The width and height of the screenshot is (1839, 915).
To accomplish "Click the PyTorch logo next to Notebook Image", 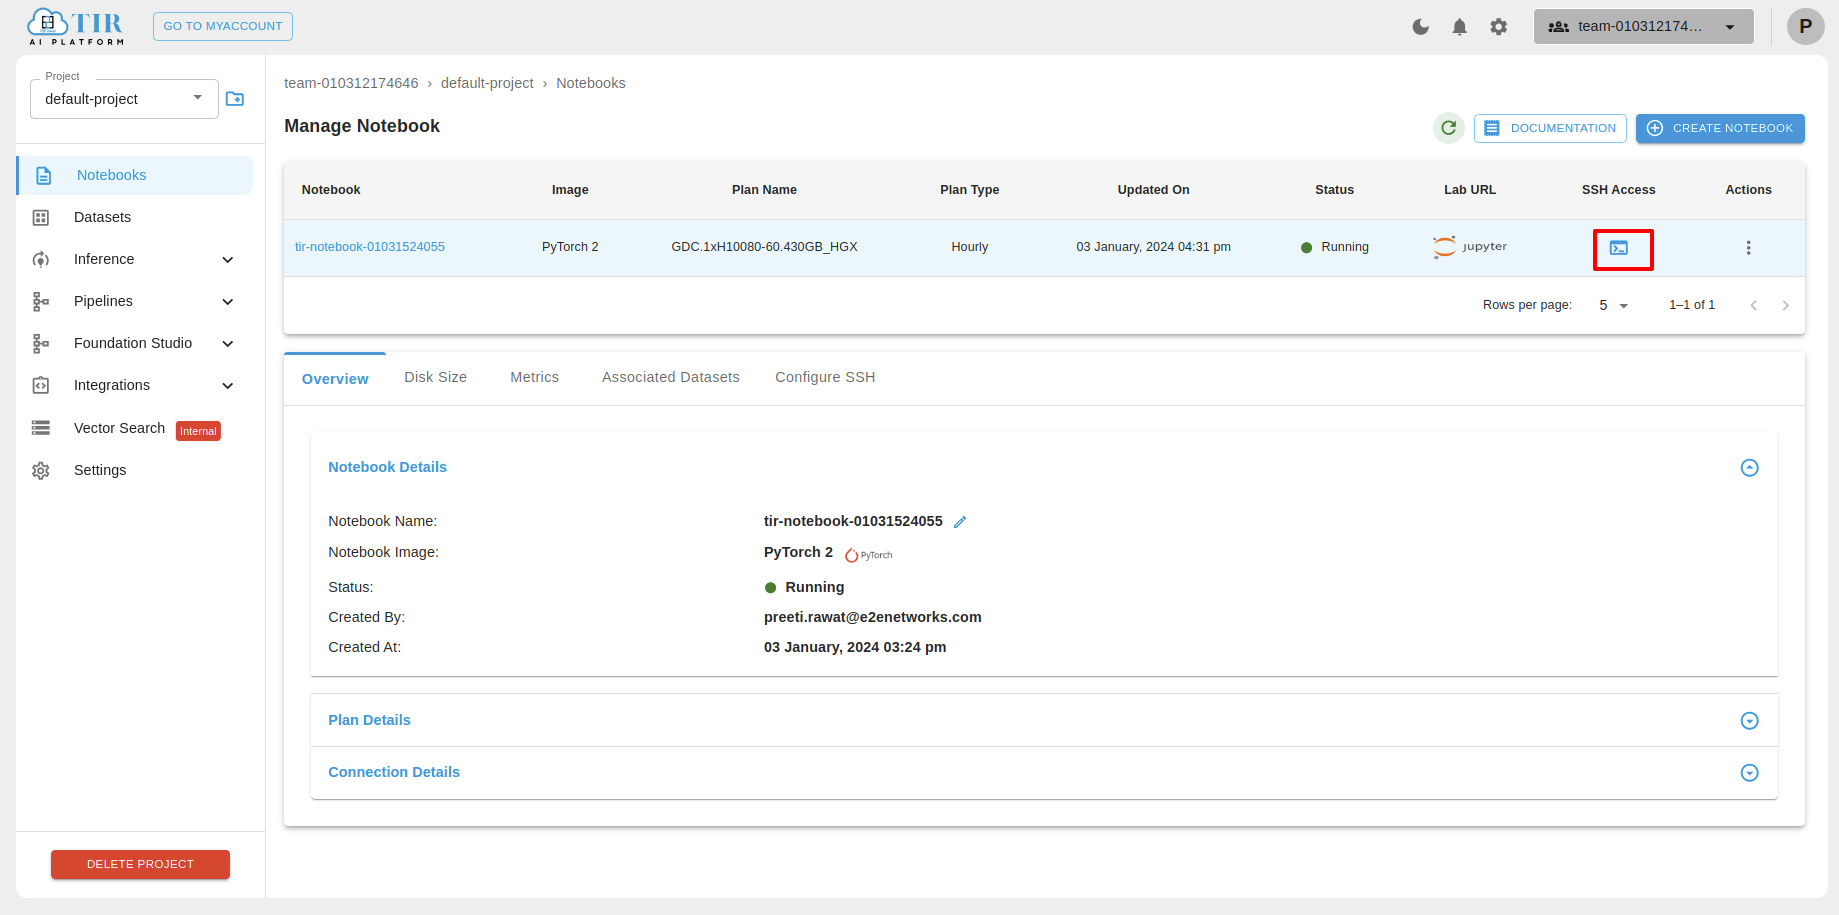I will [868, 555].
